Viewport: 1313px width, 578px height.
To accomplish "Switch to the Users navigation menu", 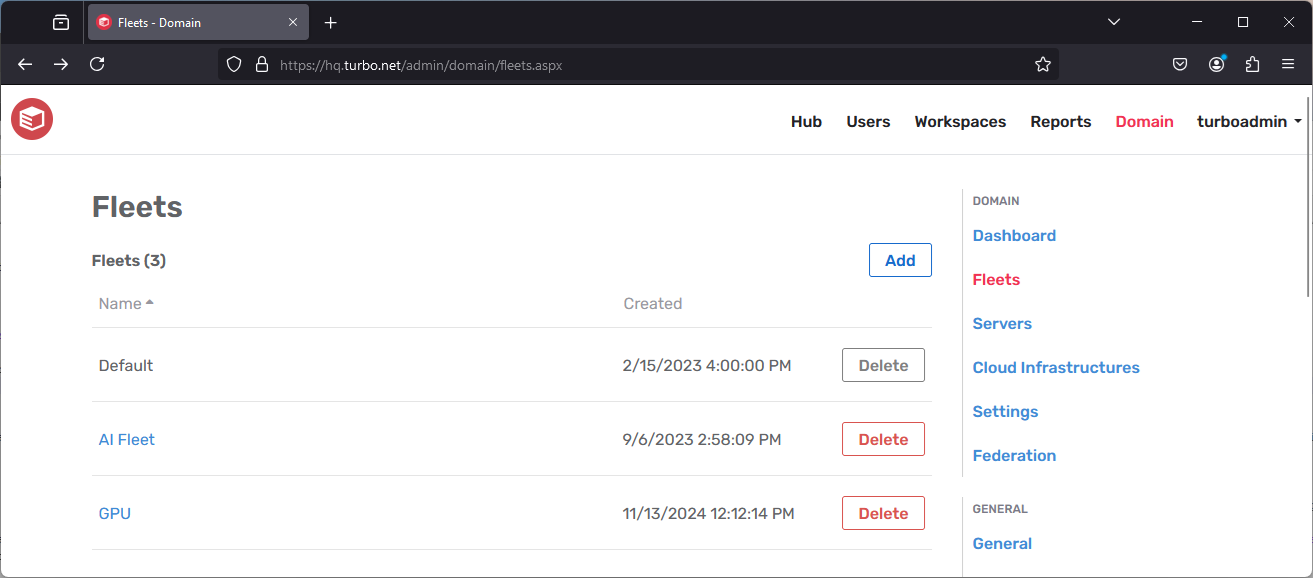I will [x=867, y=121].
